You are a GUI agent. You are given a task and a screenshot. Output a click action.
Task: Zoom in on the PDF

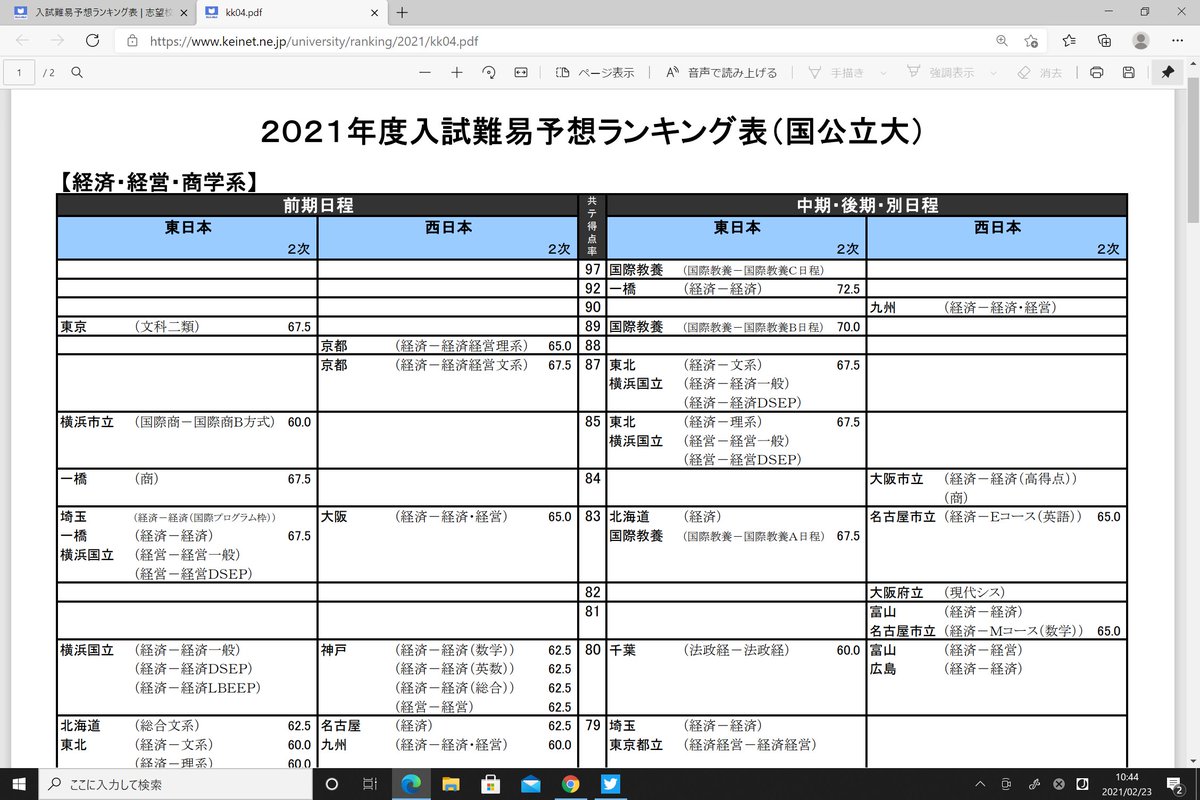456,72
